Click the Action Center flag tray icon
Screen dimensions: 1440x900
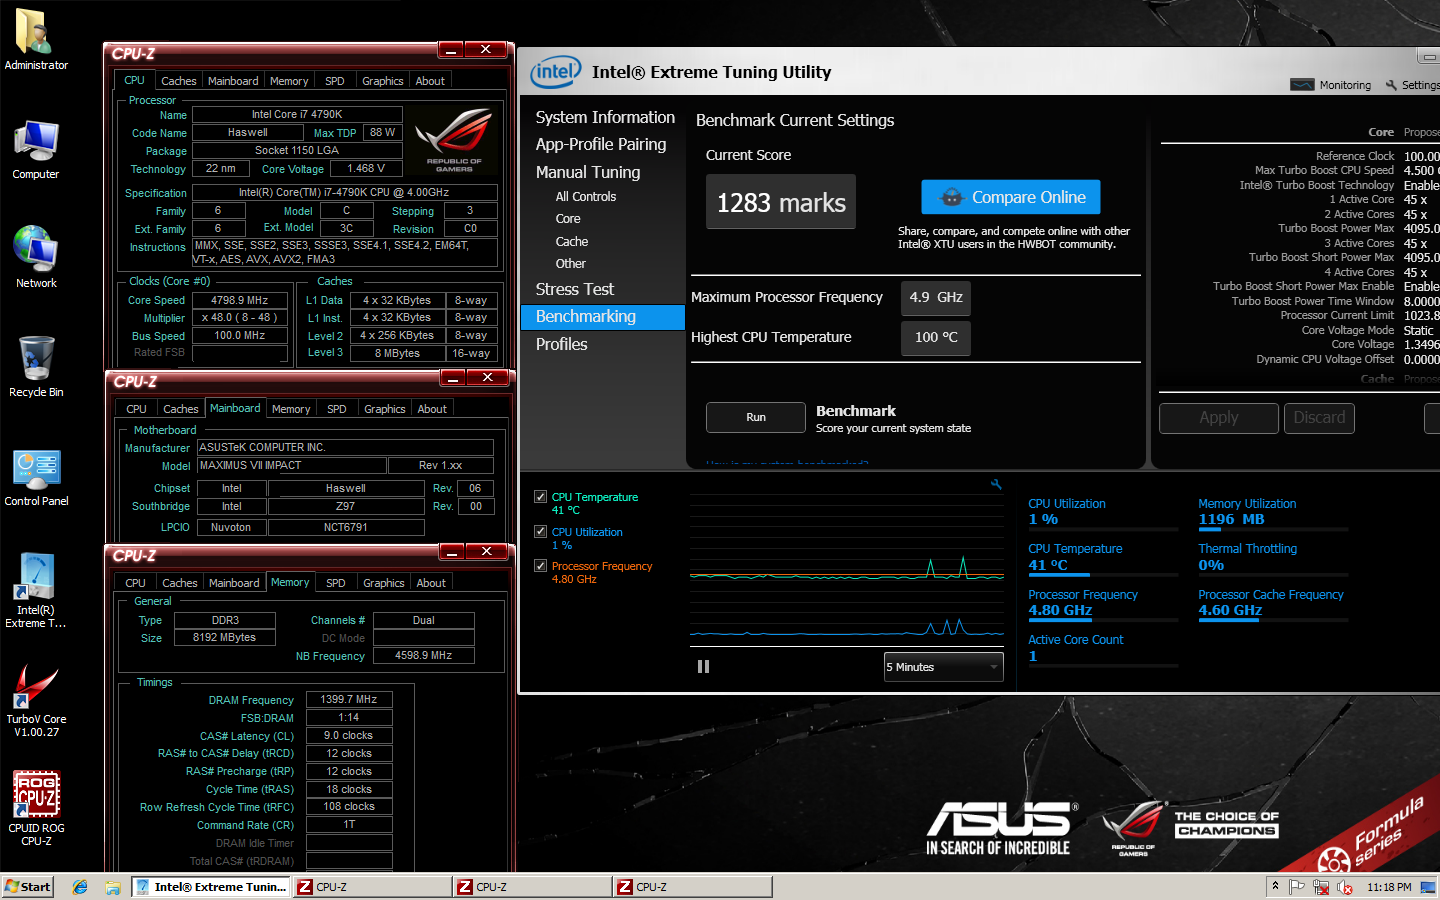(1297, 887)
